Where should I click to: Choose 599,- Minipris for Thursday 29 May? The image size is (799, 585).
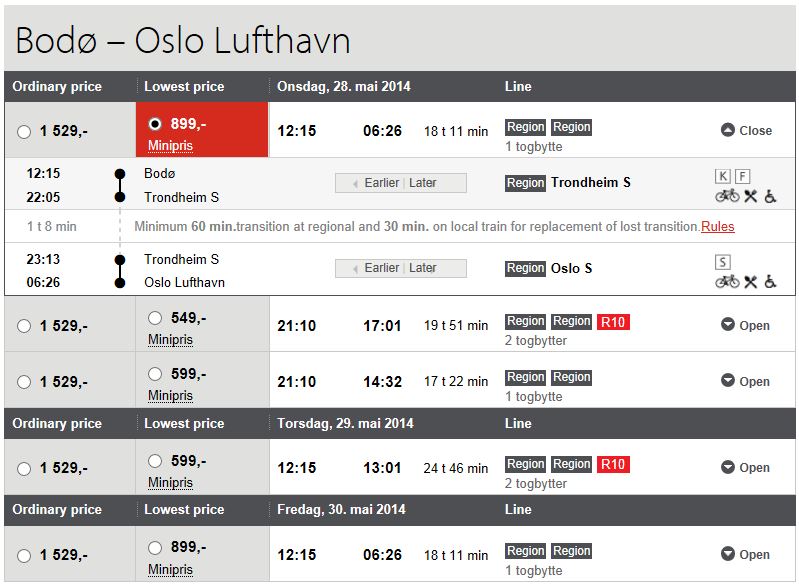tap(155, 461)
